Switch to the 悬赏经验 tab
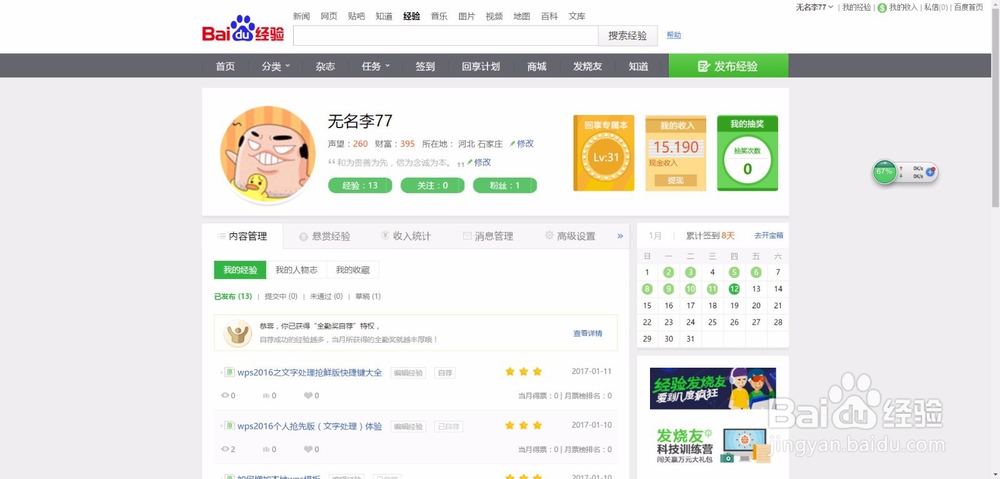Screen dimensions: 1000x479 325,236
